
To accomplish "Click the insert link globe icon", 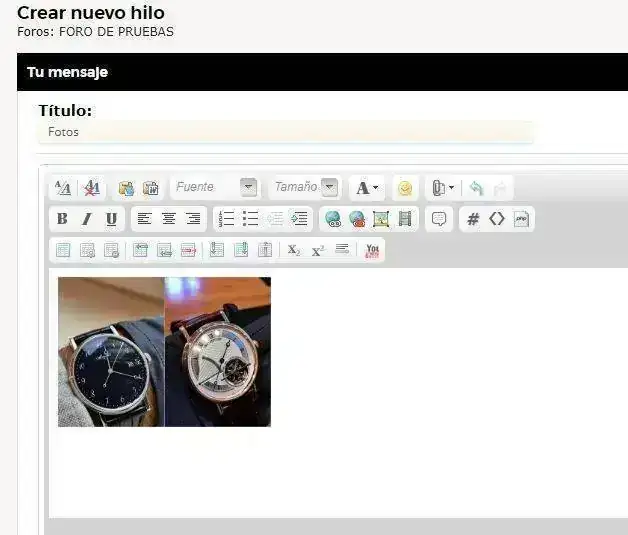I will click(333, 219).
